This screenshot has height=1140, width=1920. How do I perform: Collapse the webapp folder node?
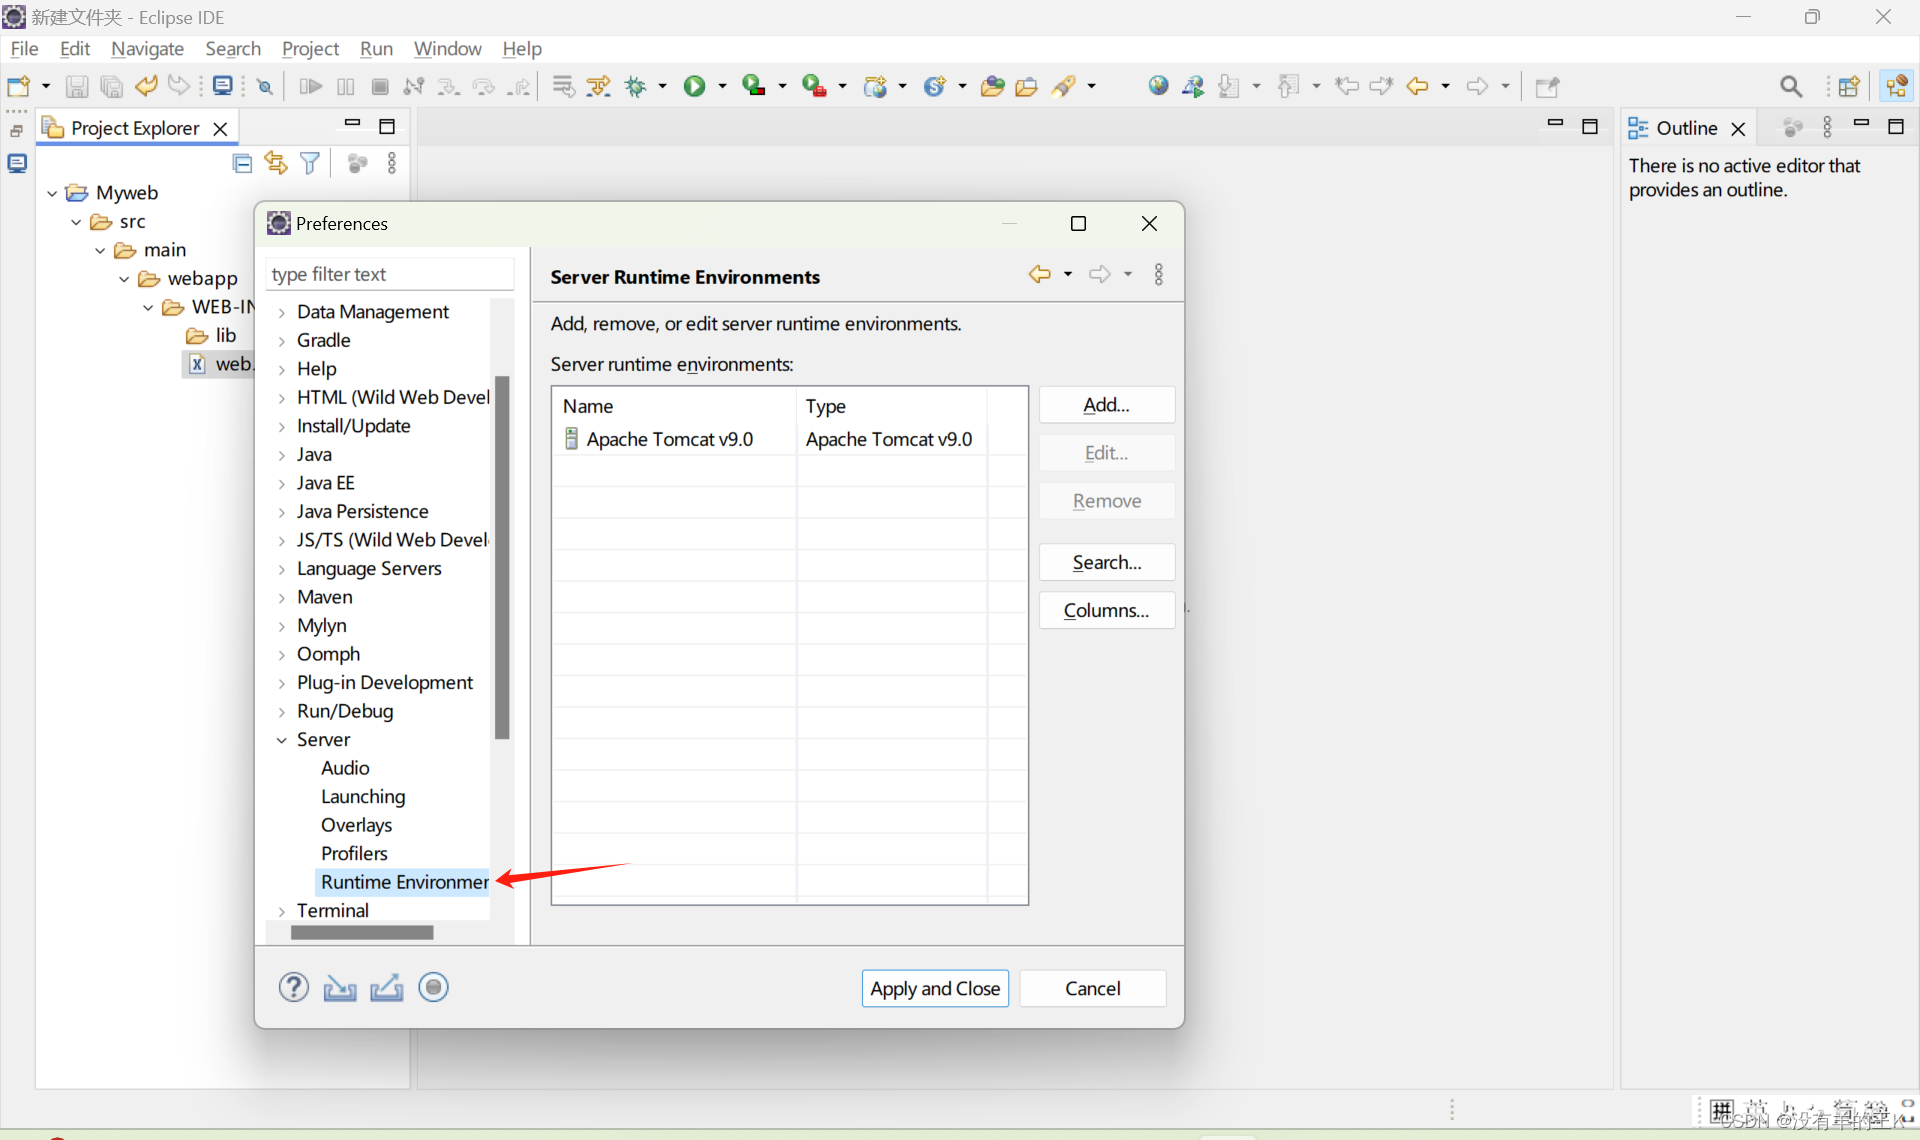click(x=124, y=279)
